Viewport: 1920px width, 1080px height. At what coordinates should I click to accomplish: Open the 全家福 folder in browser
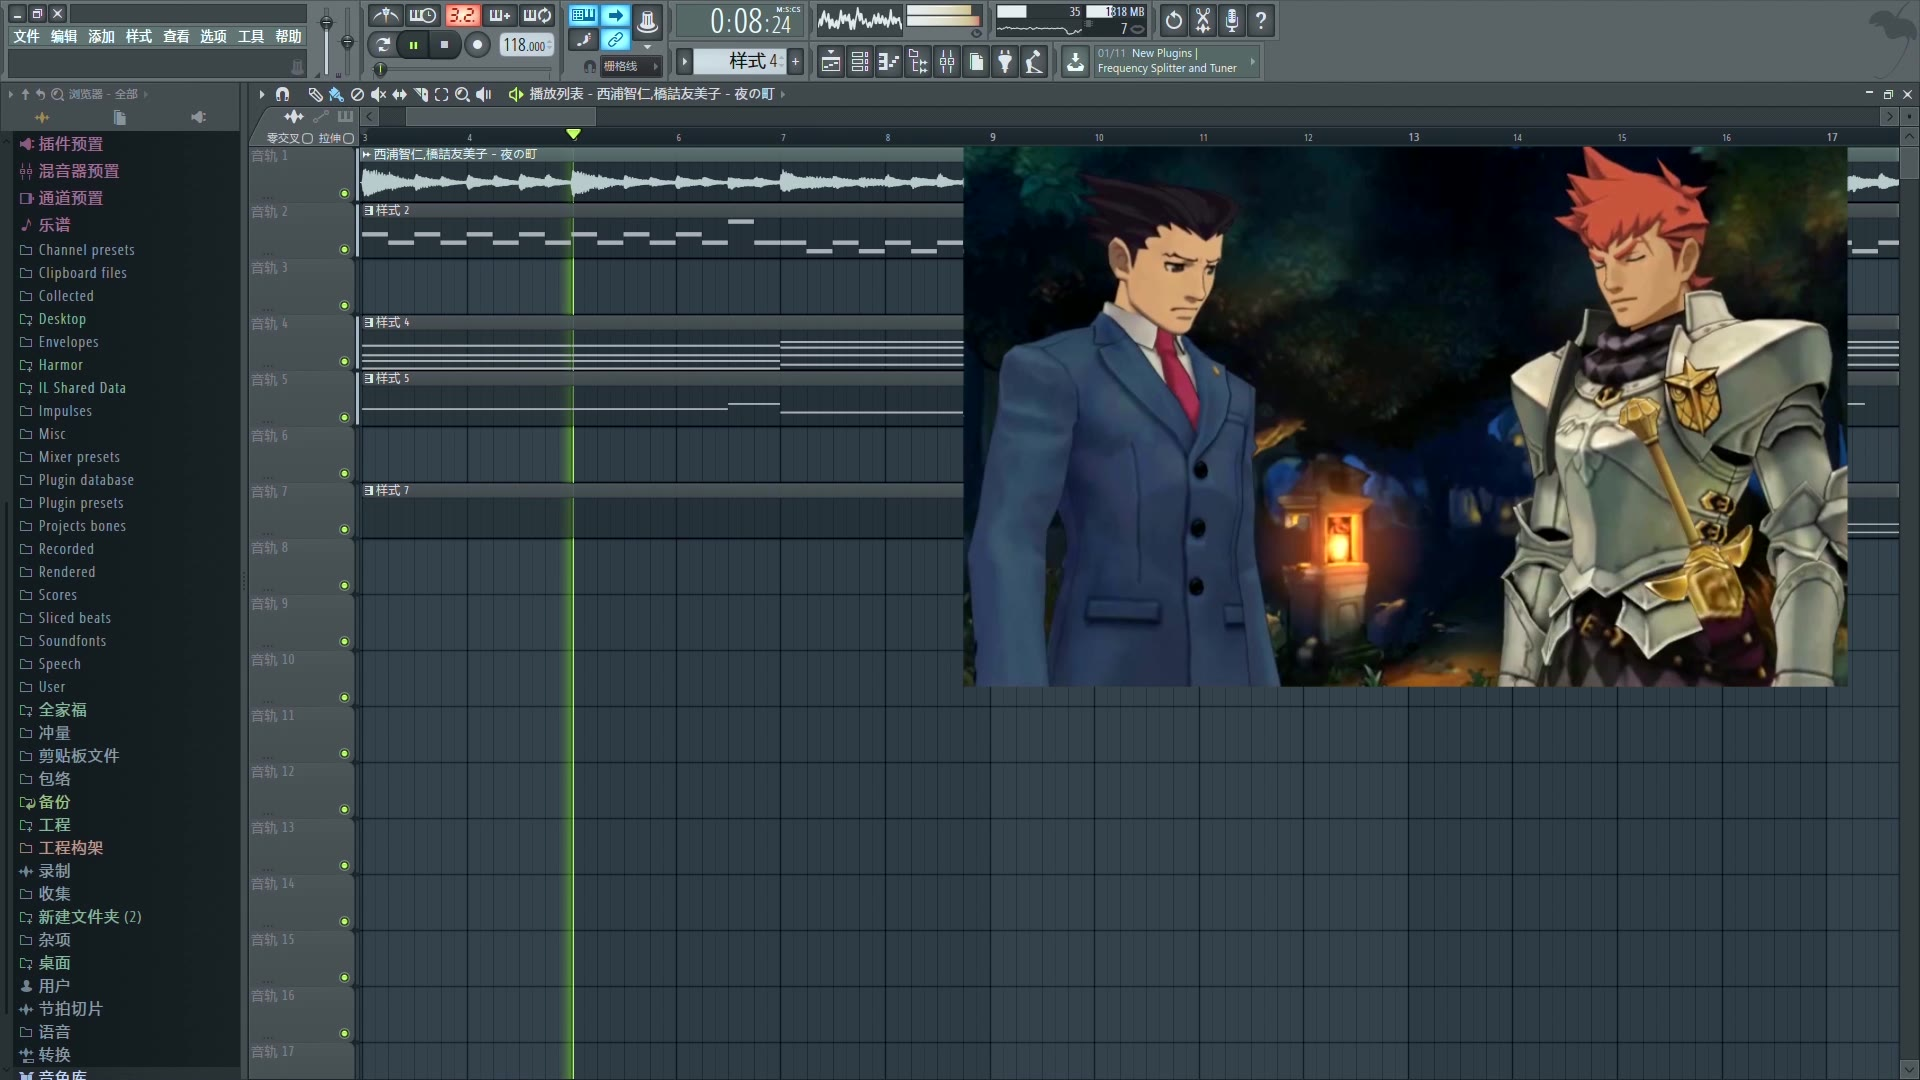click(x=62, y=710)
